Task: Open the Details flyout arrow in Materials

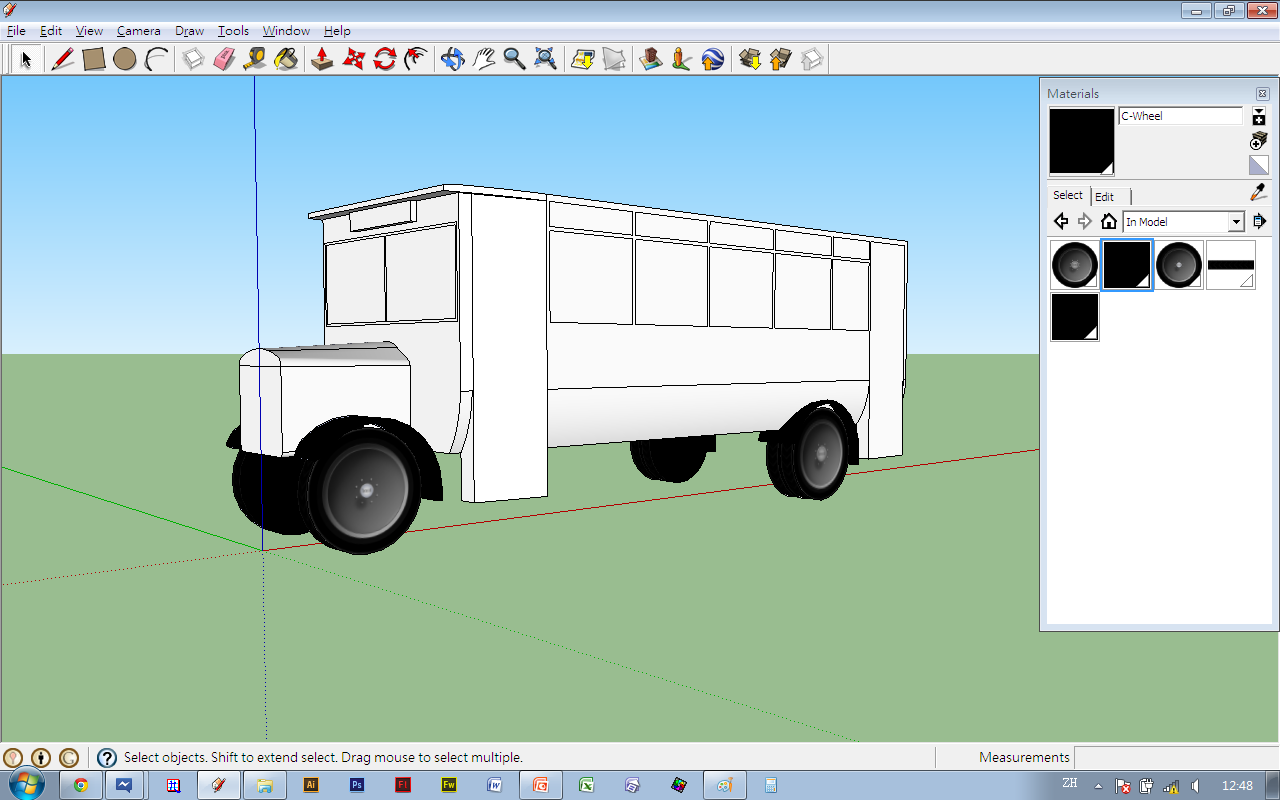Action: pyautogui.click(x=1259, y=222)
